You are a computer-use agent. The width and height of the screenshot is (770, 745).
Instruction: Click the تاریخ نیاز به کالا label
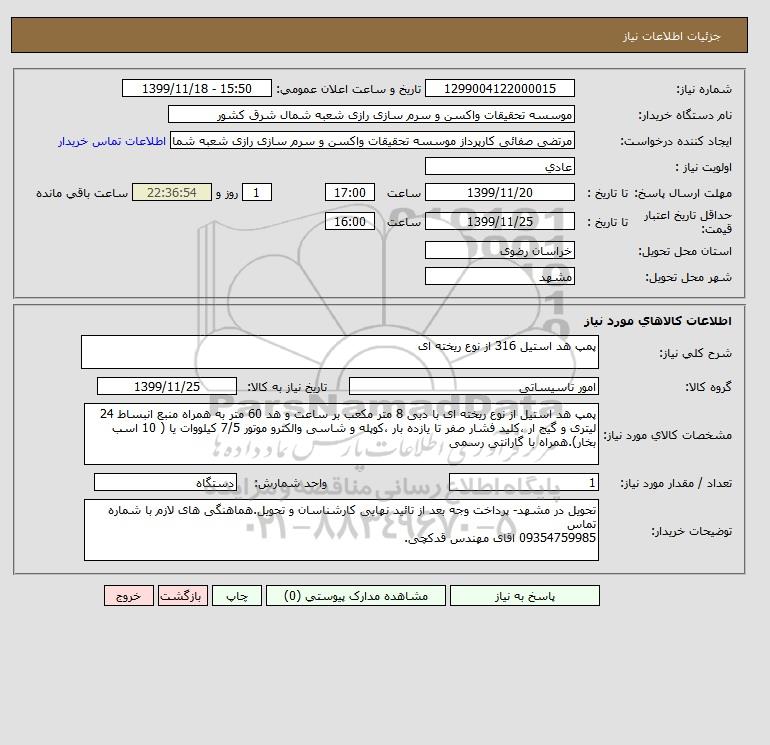(x=287, y=387)
